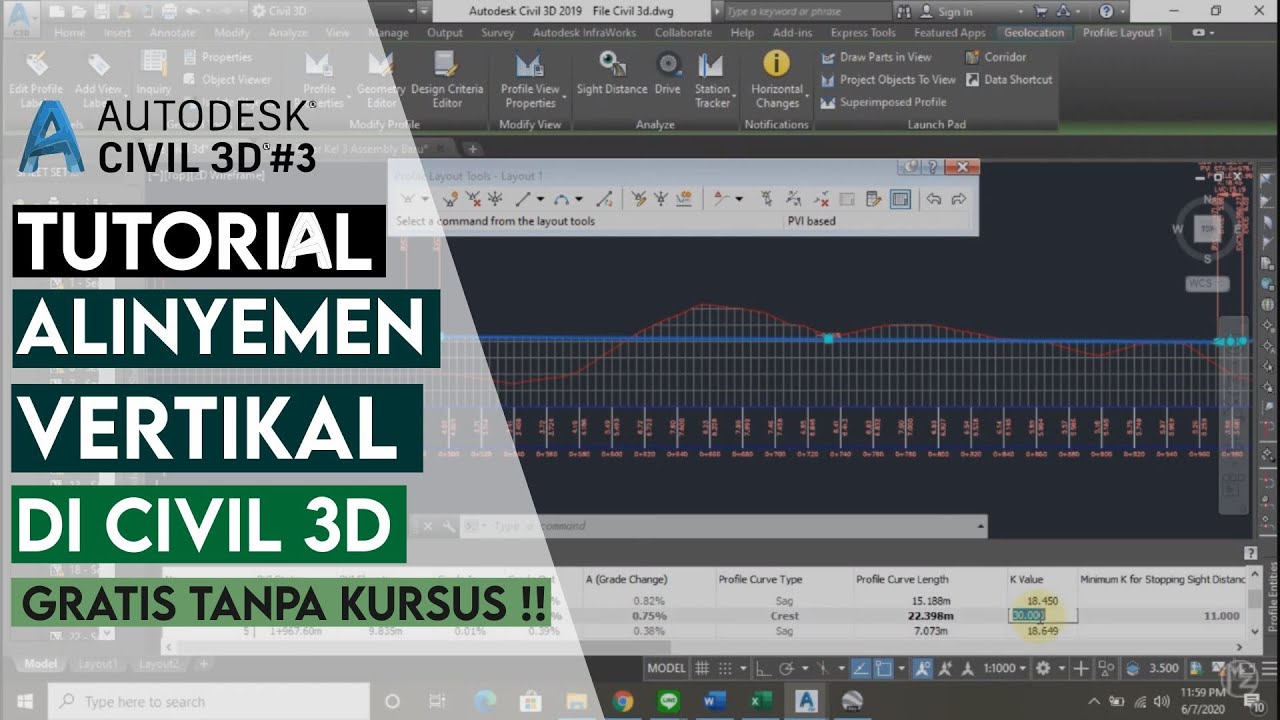The width and height of the screenshot is (1280, 720).
Task: Select the Profile: Layout 1 tab
Action: (1122, 32)
